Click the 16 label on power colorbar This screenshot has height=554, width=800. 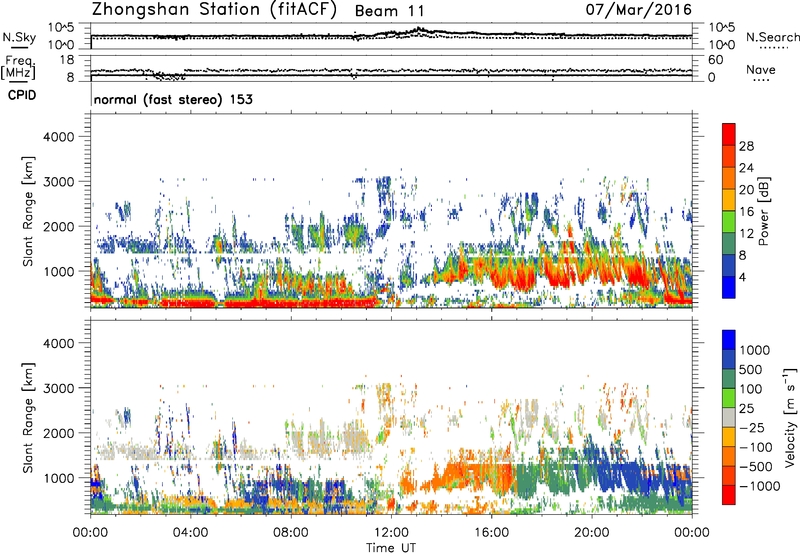[x=746, y=212]
